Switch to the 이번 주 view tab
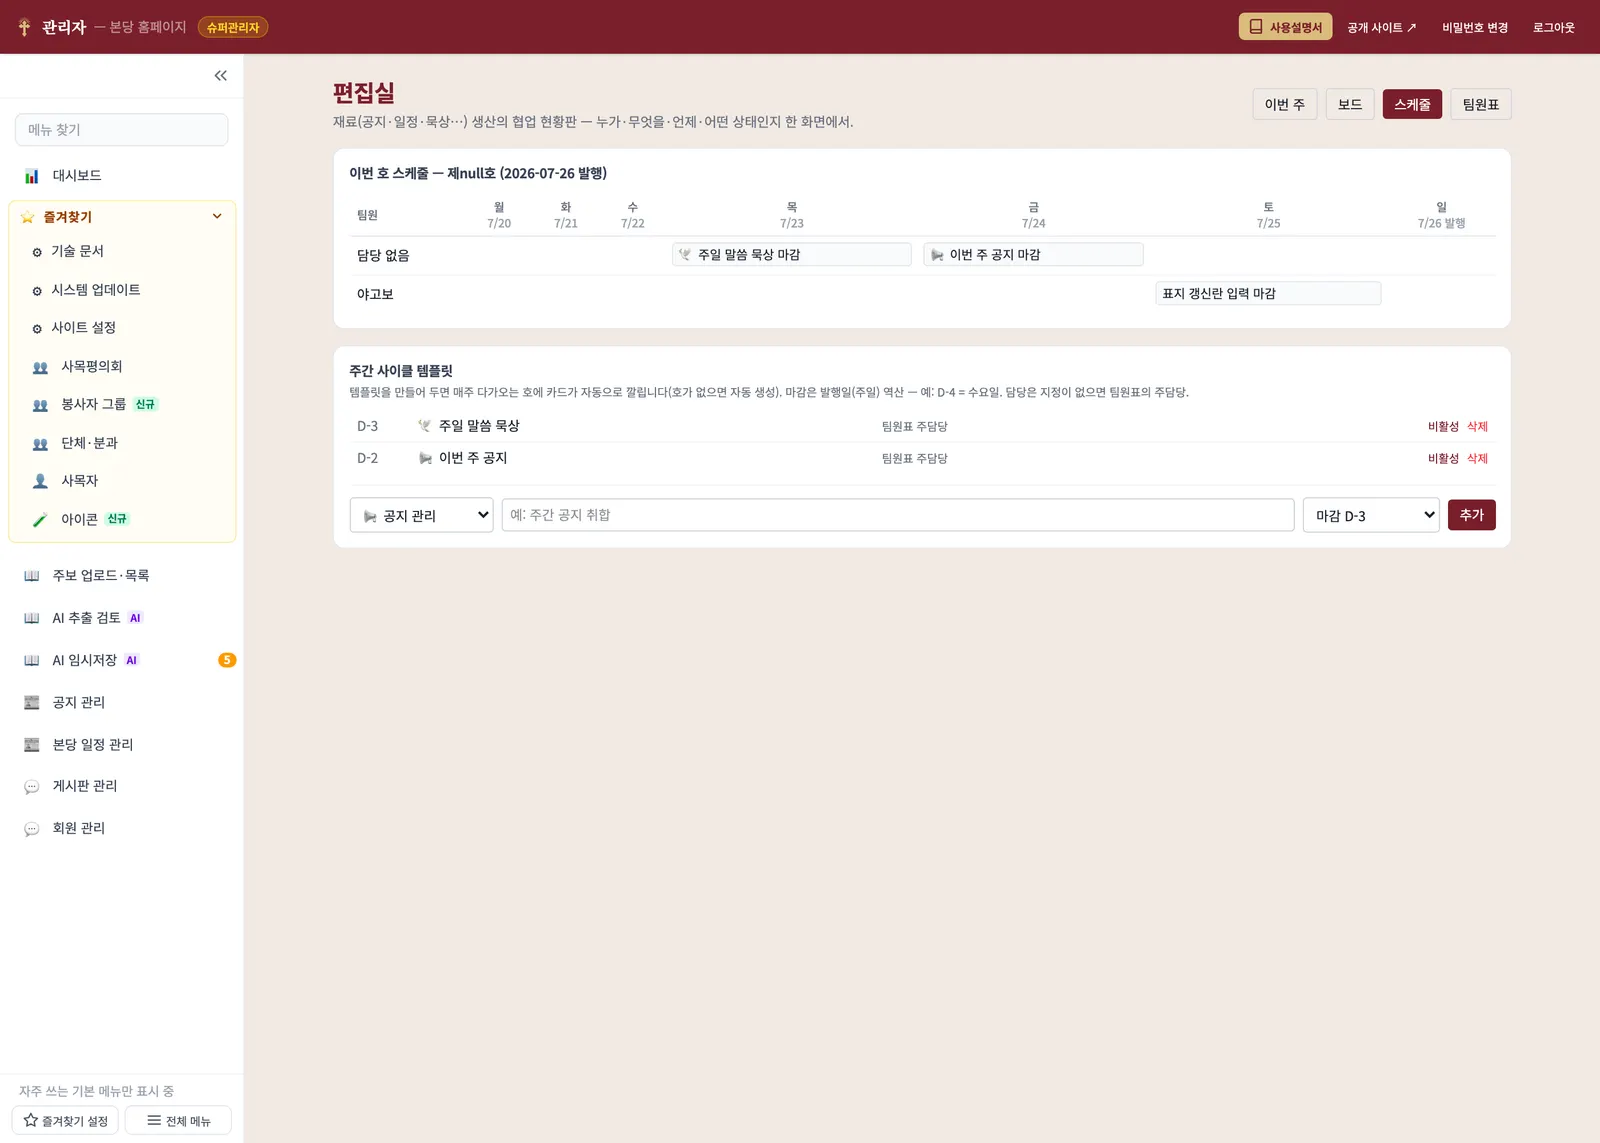 point(1284,104)
